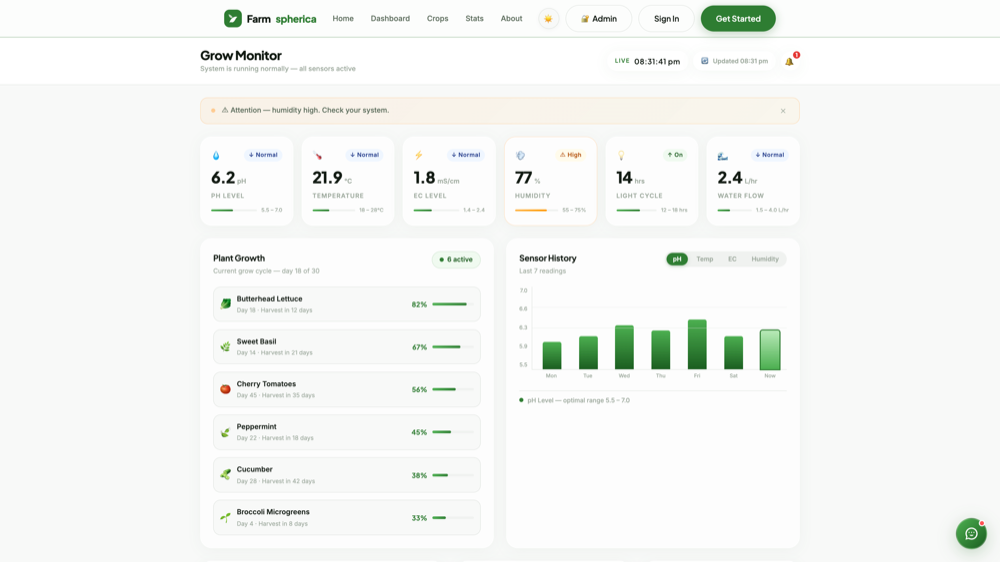Open the notification bell
This screenshot has width=1000, height=562.
[x=790, y=61]
